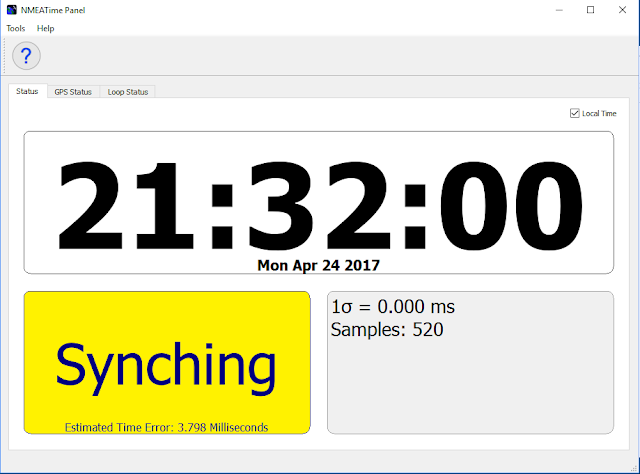Maximize the NMEATime Panel window
Viewport: 640px width, 474px height.
pyautogui.click(x=590, y=10)
